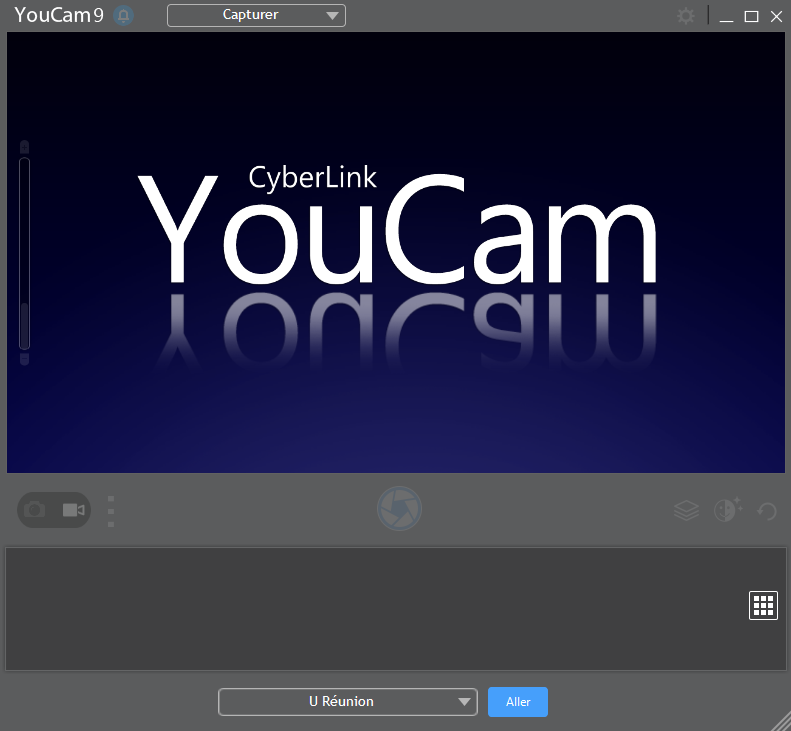
Task: Click the undo reset arrow icon
Action: point(767,511)
